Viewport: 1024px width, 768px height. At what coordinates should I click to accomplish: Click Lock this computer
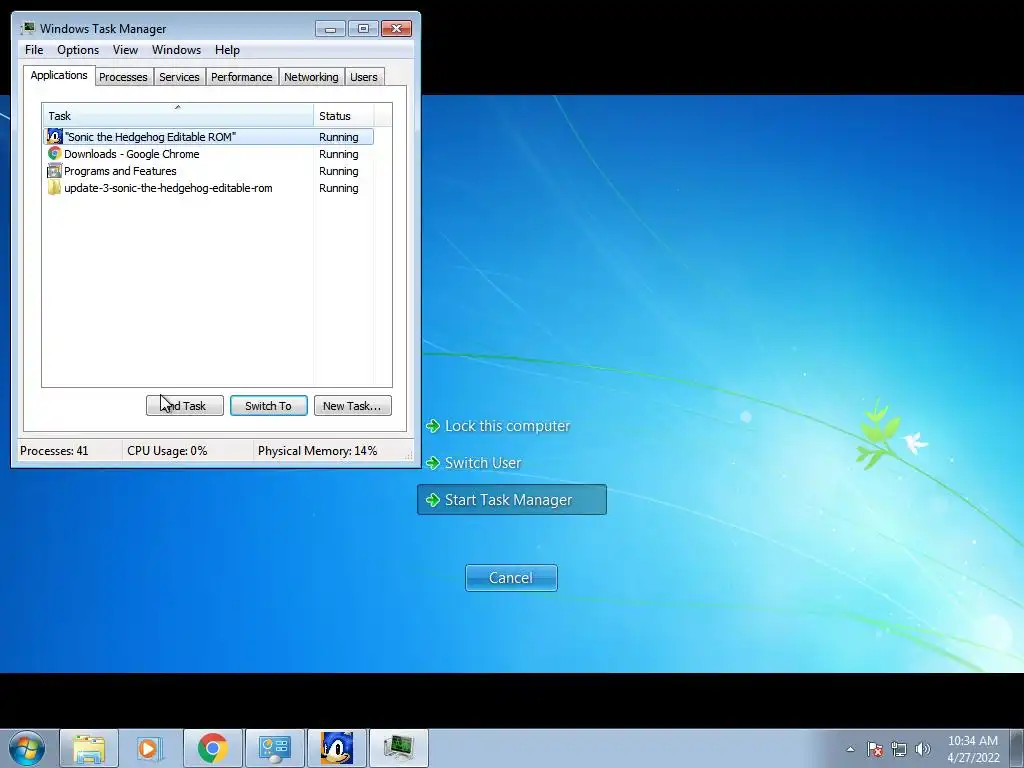pyautogui.click(x=507, y=426)
